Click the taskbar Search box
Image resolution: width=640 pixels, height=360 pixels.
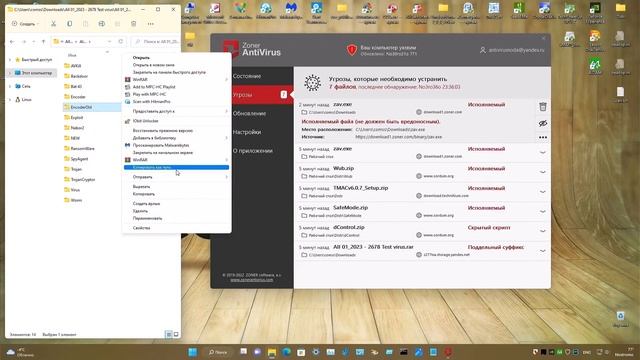pyautogui.click(x=218, y=352)
